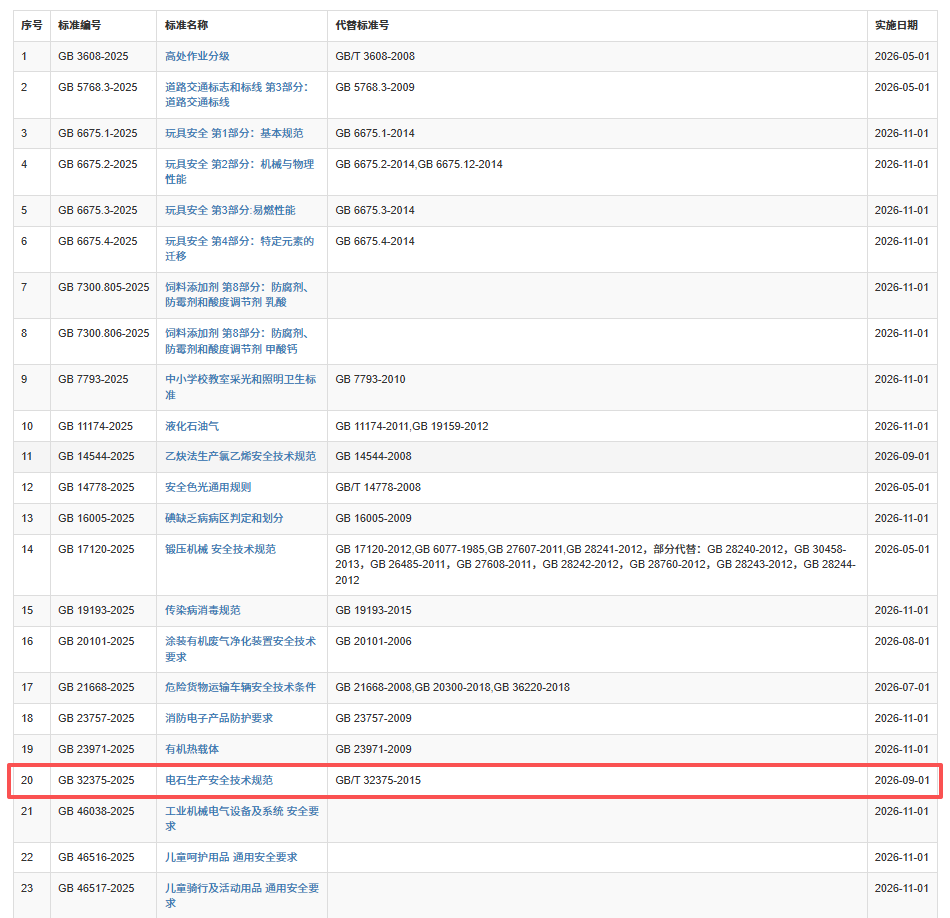Click the 实施日期 column header
950x918 pixels.
tap(895, 25)
